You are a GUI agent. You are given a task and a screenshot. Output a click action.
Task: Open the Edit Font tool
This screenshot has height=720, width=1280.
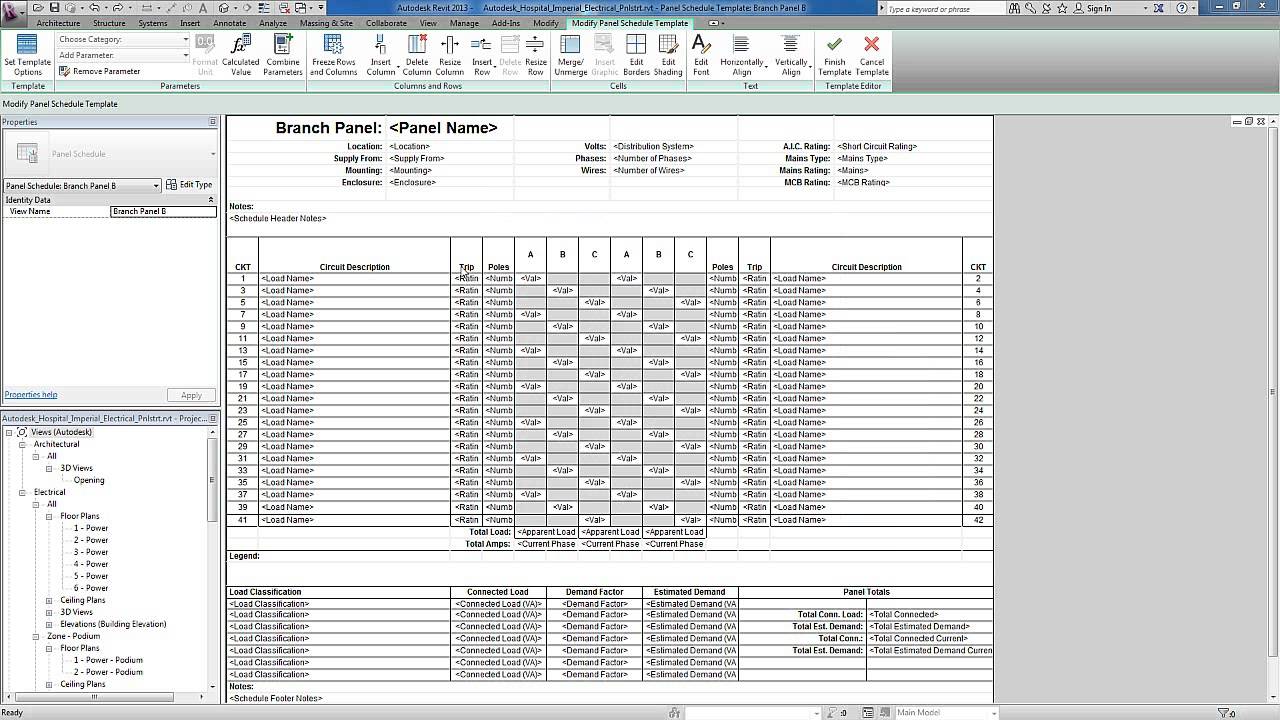pyautogui.click(x=701, y=55)
